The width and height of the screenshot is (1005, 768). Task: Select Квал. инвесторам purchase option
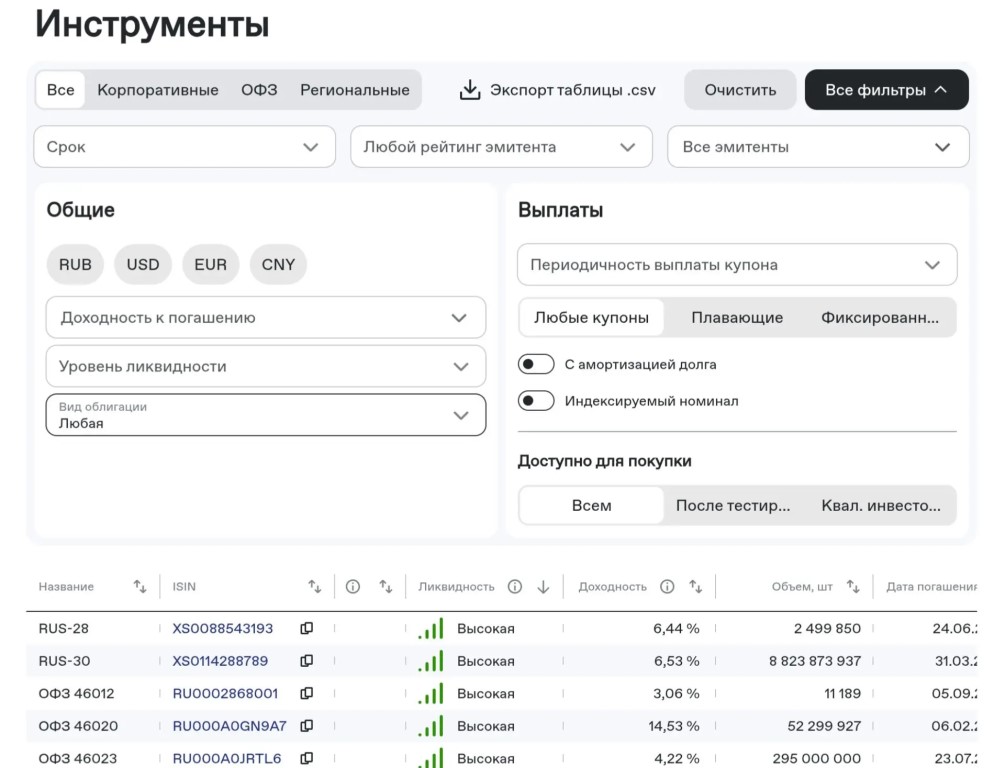coord(881,505)
